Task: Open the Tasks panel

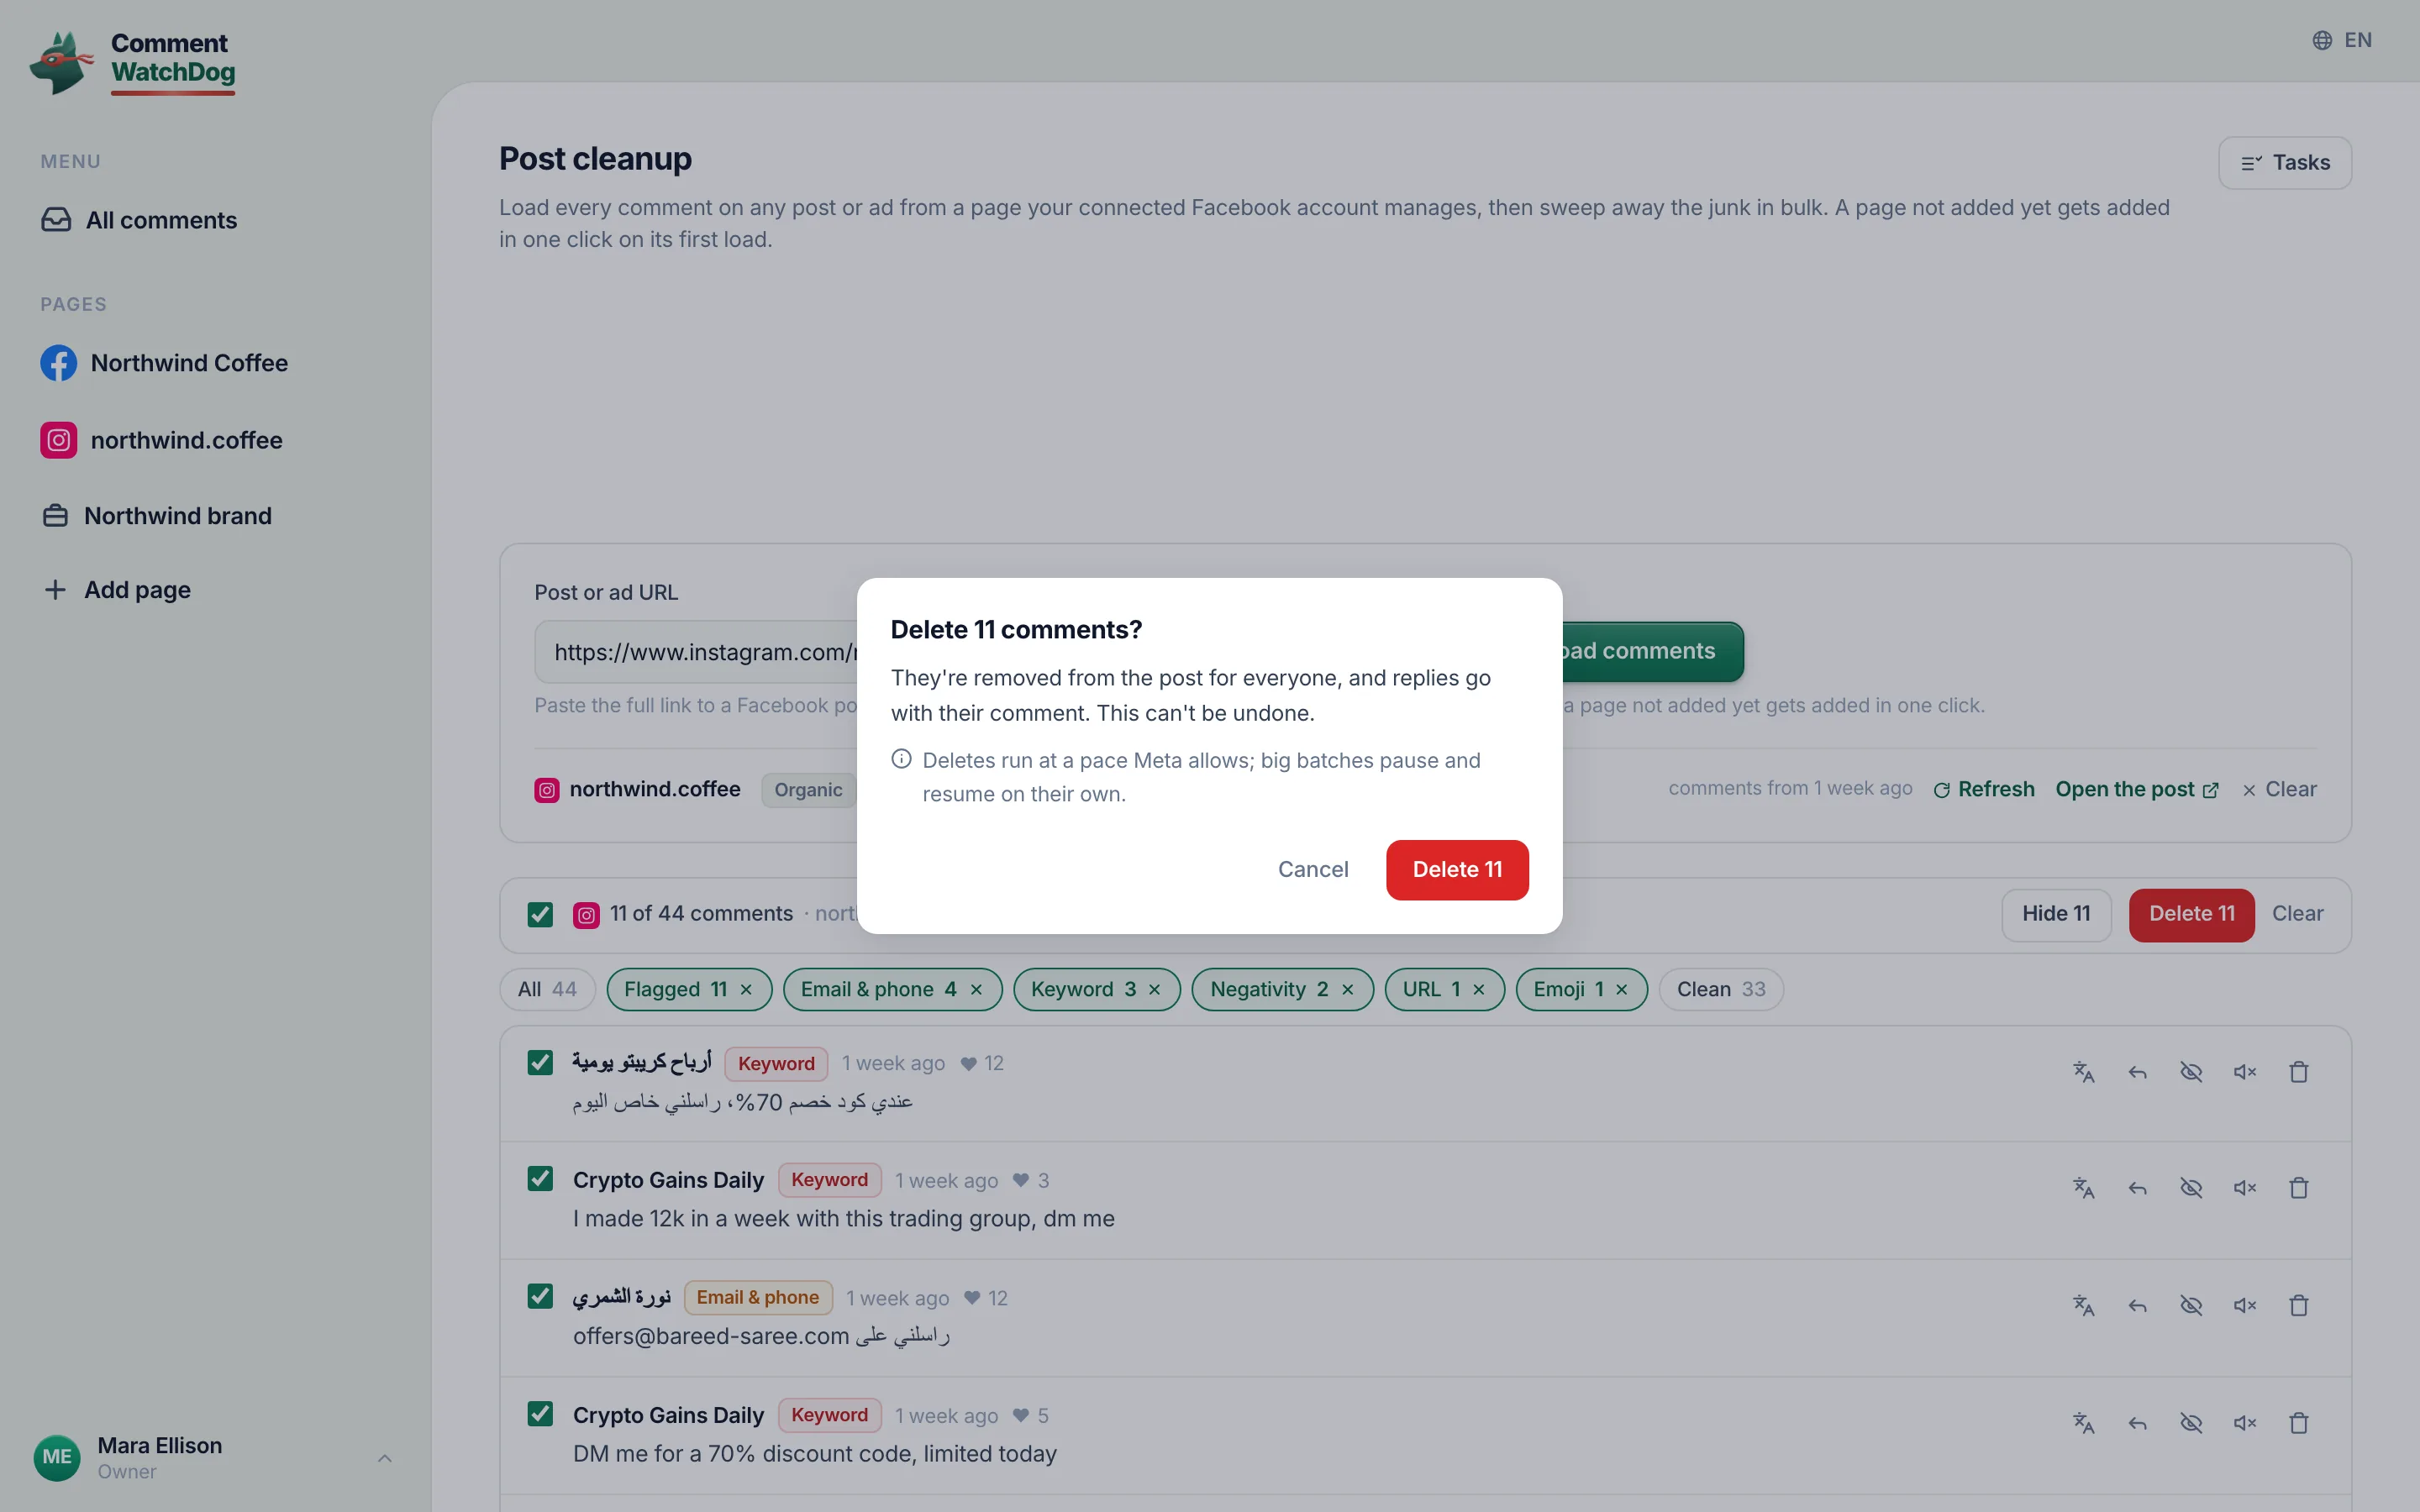Action: tap(2285, 163)
